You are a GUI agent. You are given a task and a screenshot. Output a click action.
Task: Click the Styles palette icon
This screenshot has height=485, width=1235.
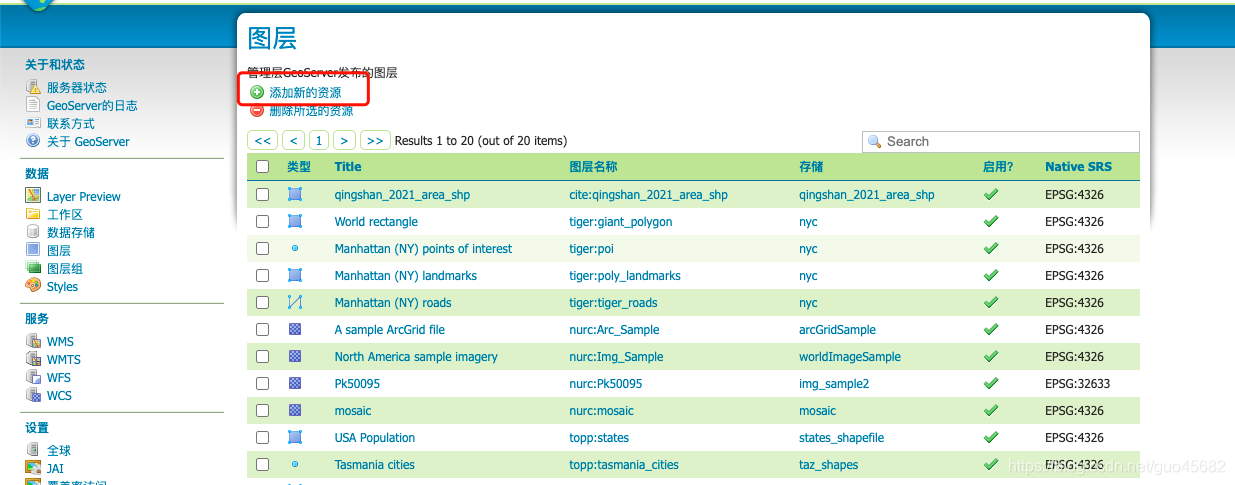tap(33, 286)
